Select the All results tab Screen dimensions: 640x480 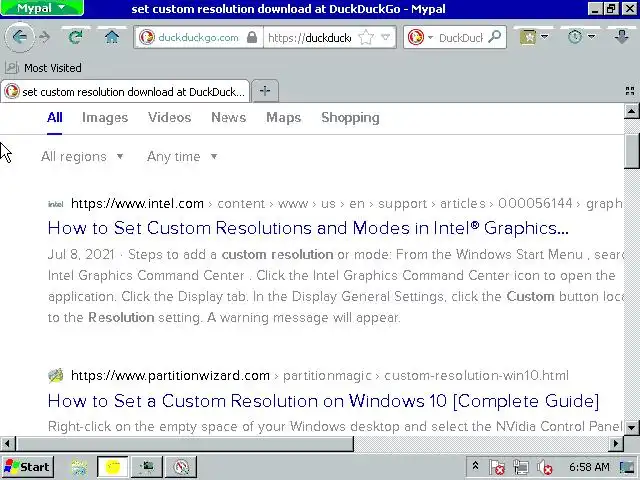[x=55, y=118]
